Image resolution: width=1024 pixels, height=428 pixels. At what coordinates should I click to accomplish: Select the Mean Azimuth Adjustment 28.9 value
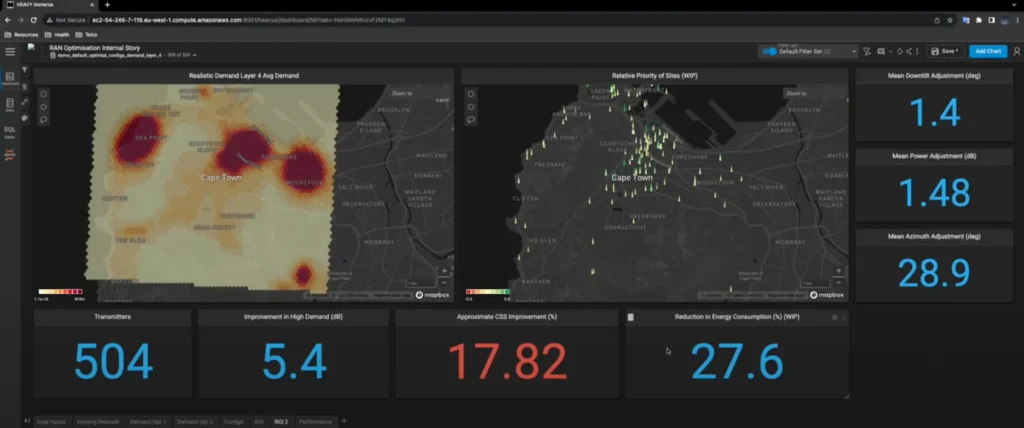pos(934,273)
